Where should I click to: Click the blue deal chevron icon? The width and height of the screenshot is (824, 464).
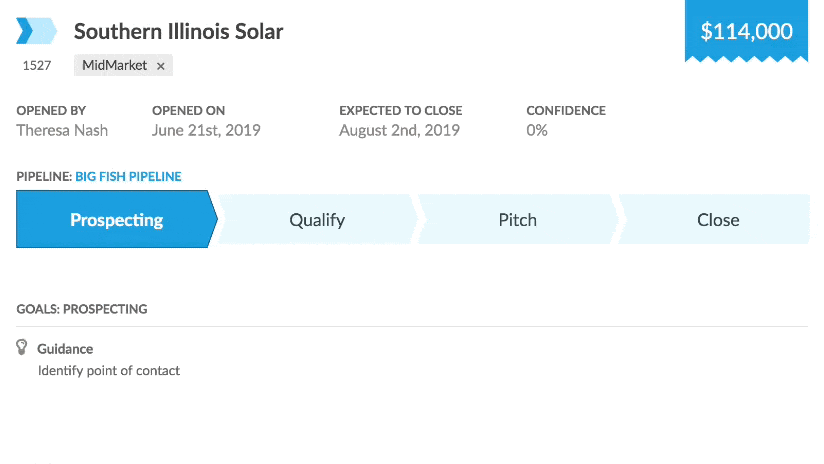(x=37, y=31)
